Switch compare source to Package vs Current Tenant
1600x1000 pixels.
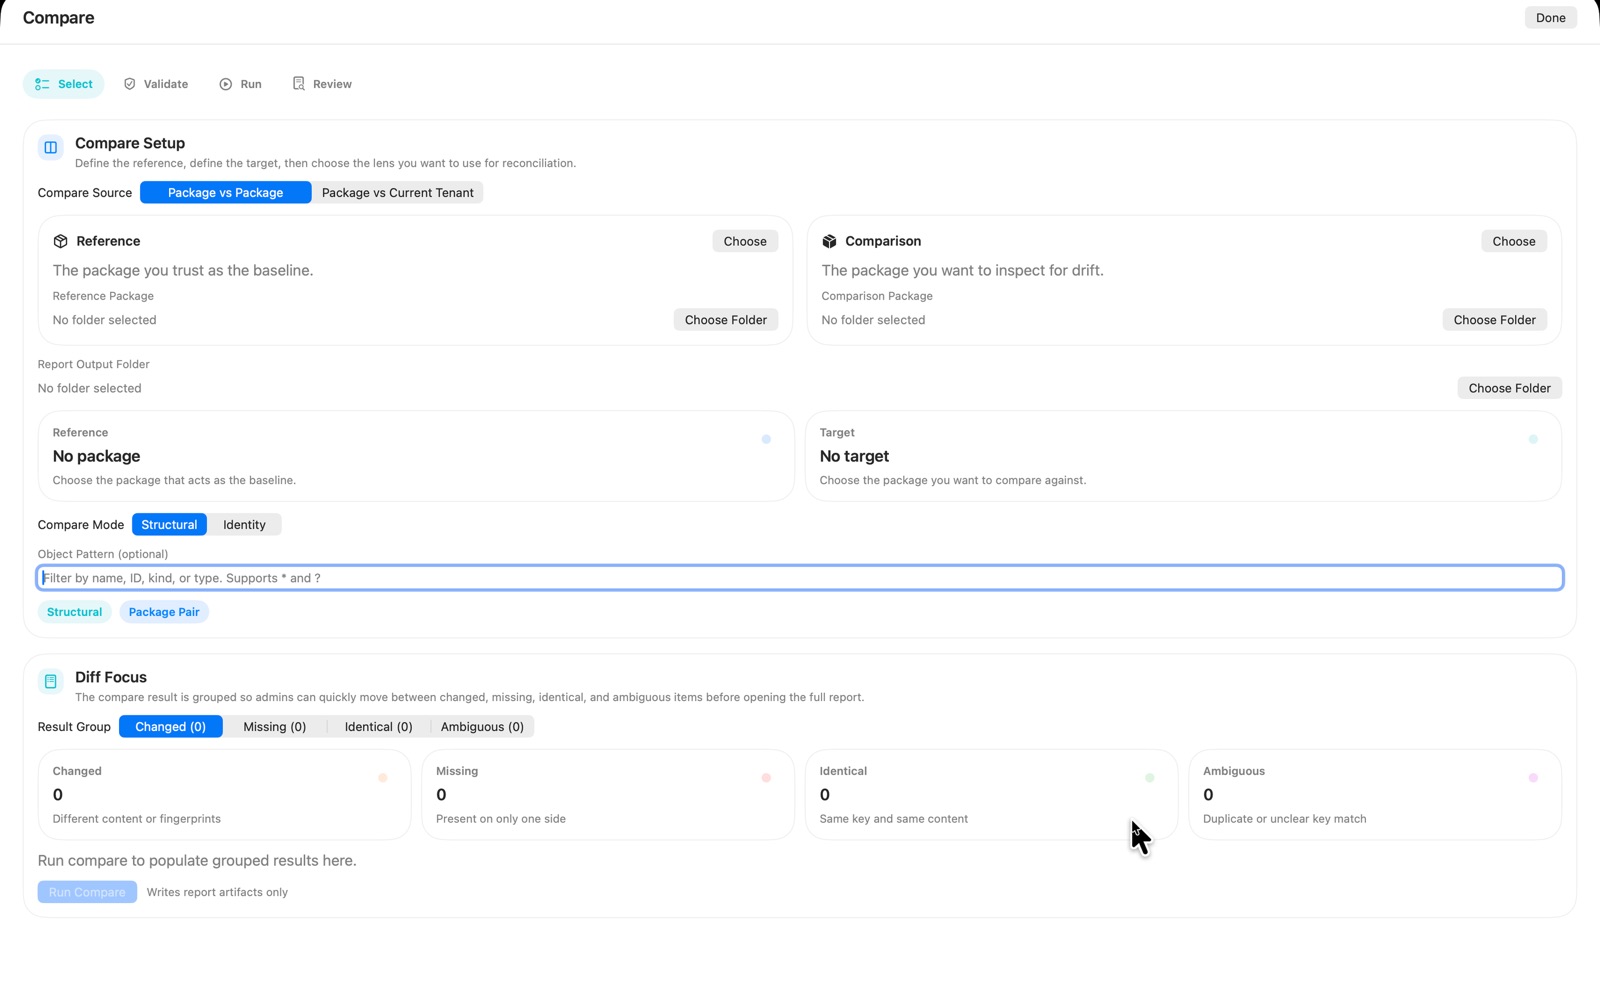tap(397, 192)
